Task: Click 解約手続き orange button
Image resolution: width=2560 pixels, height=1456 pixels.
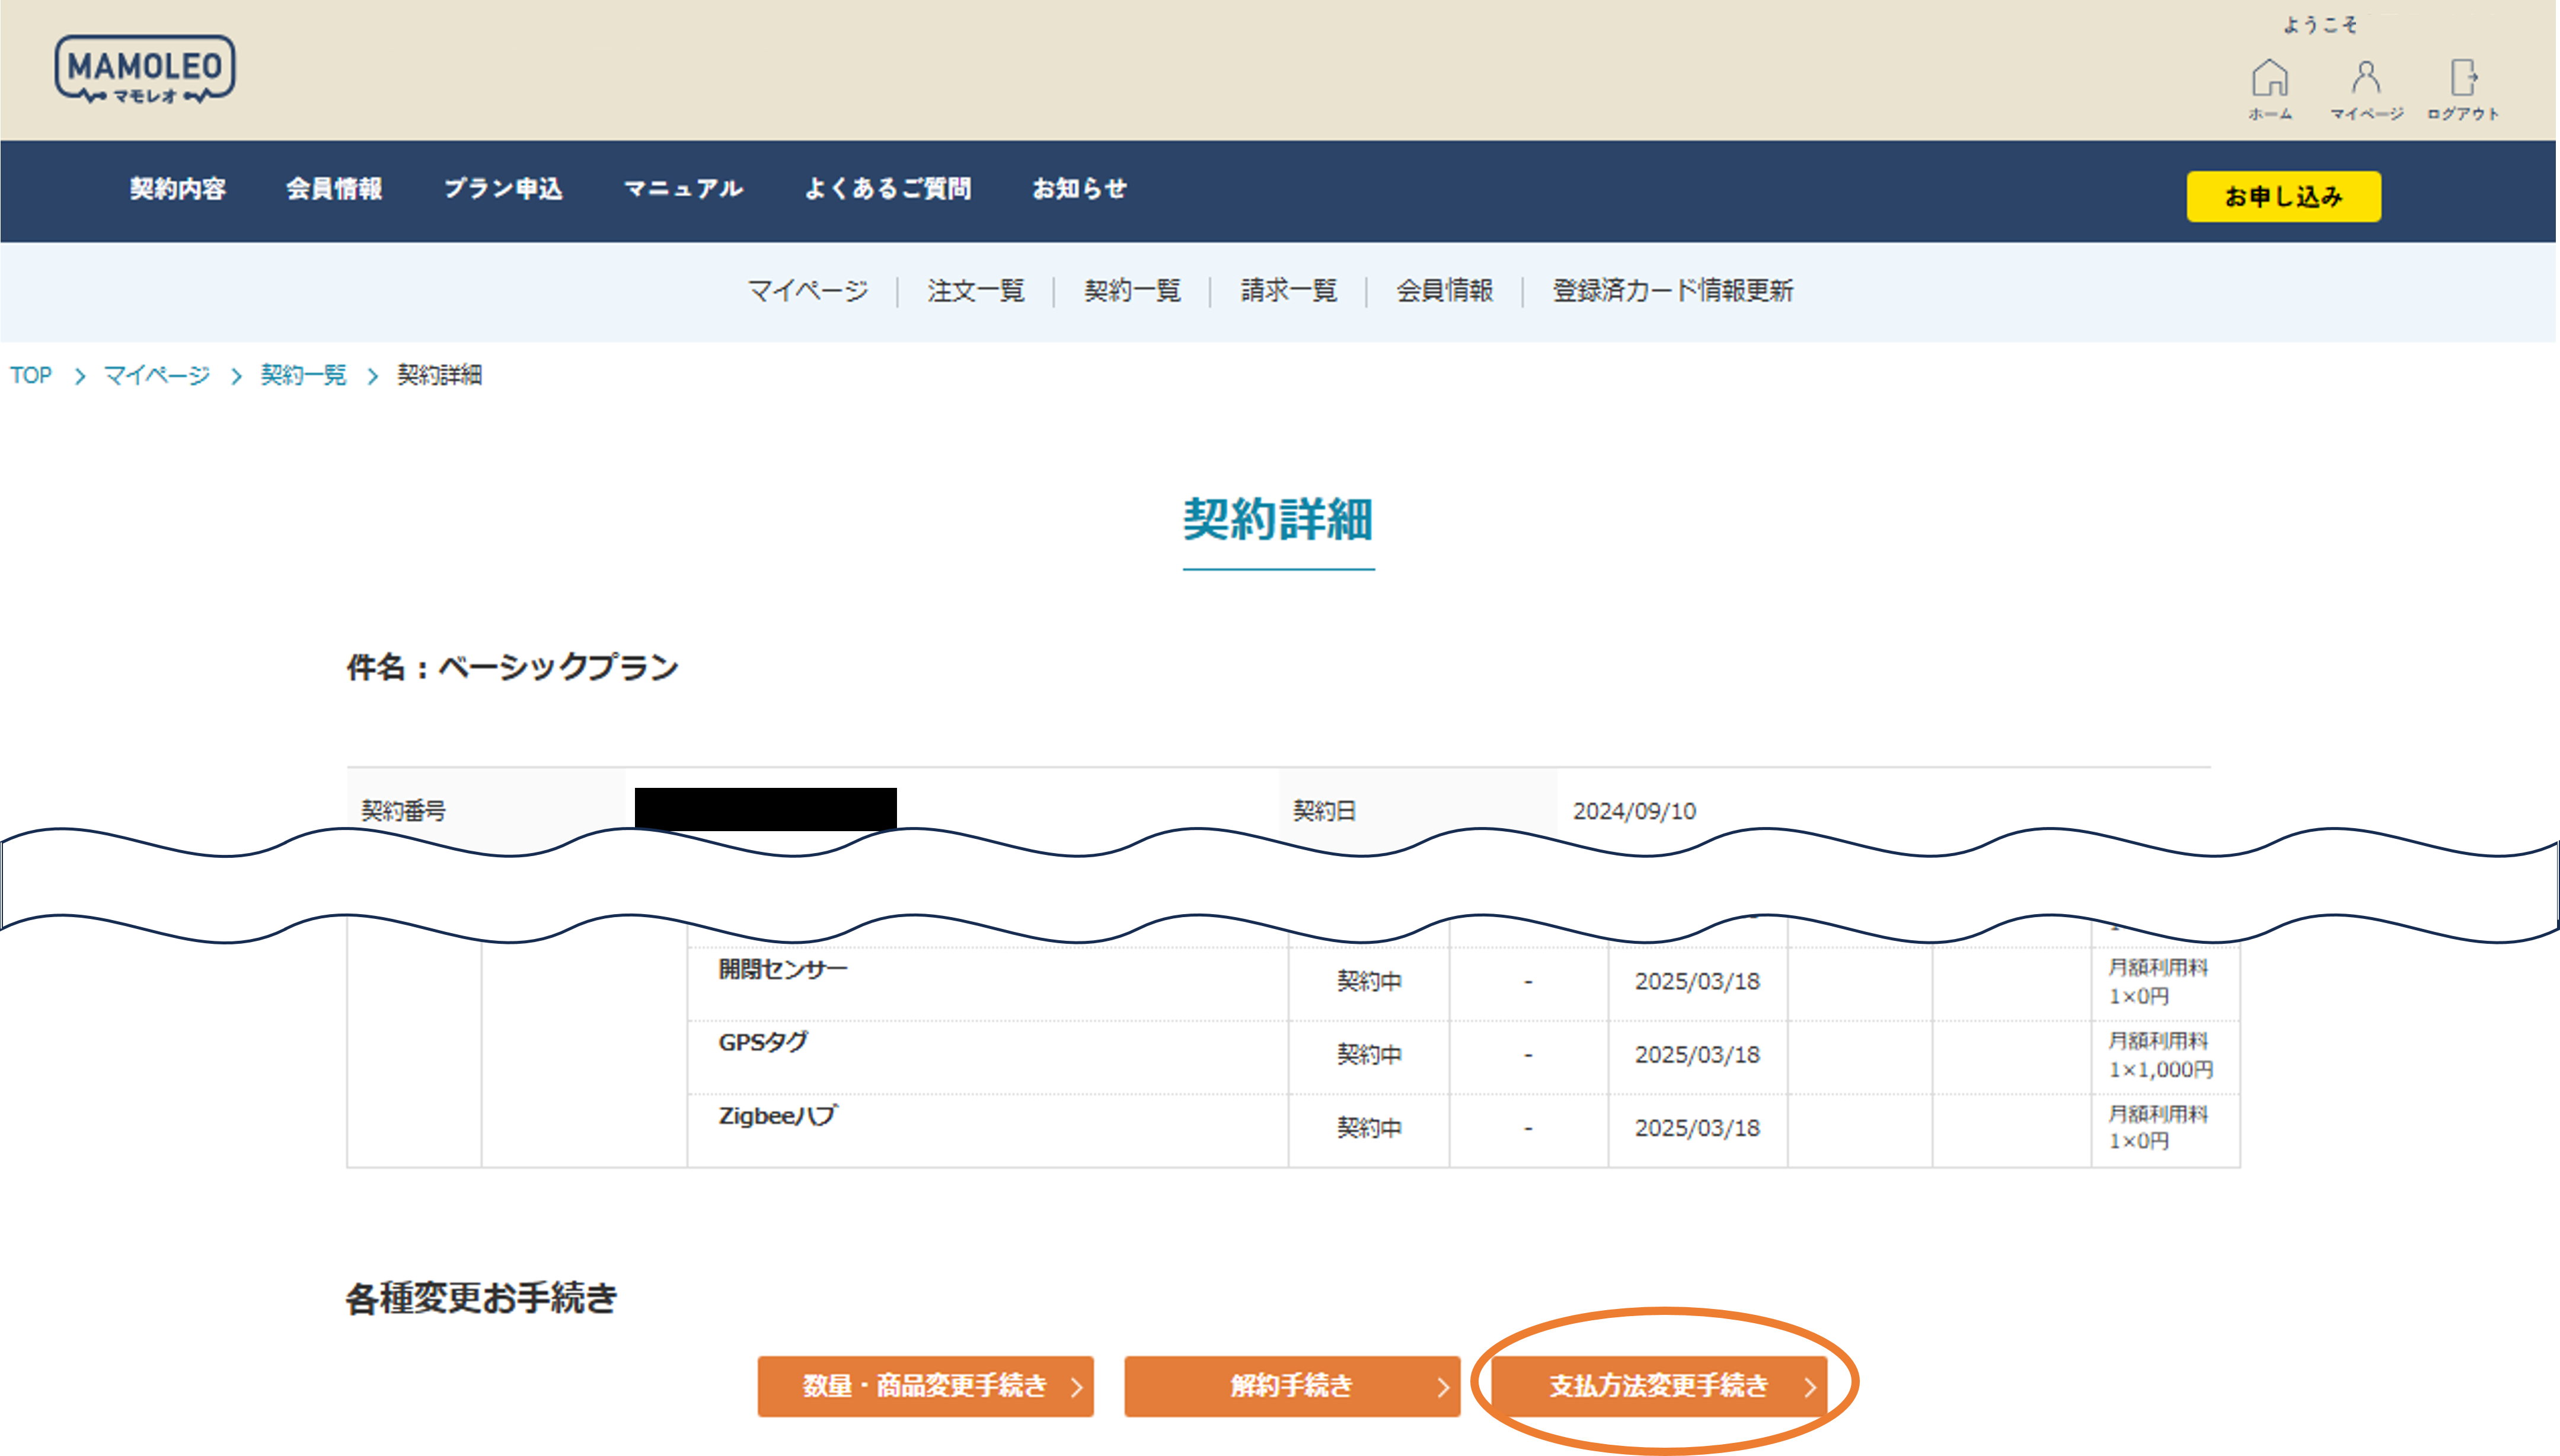Action: click(1291, 1386)
